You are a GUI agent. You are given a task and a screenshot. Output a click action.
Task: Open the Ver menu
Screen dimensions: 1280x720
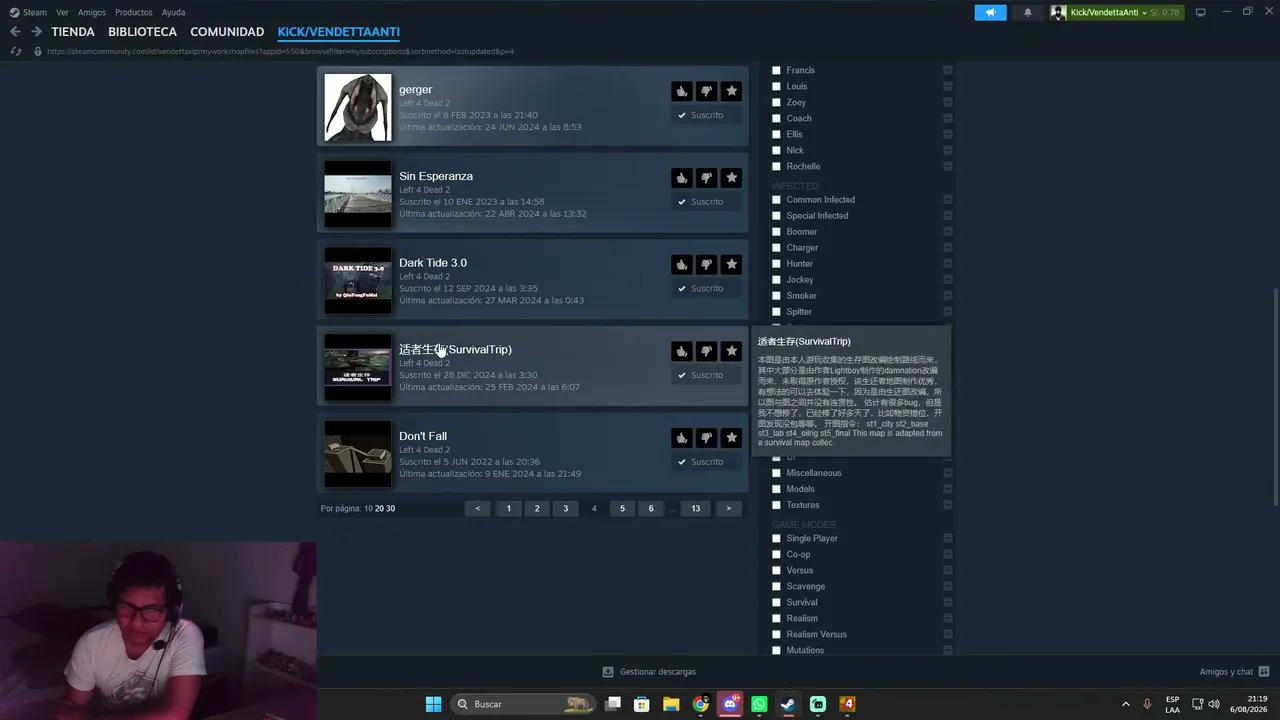click(x=62, y=12)
